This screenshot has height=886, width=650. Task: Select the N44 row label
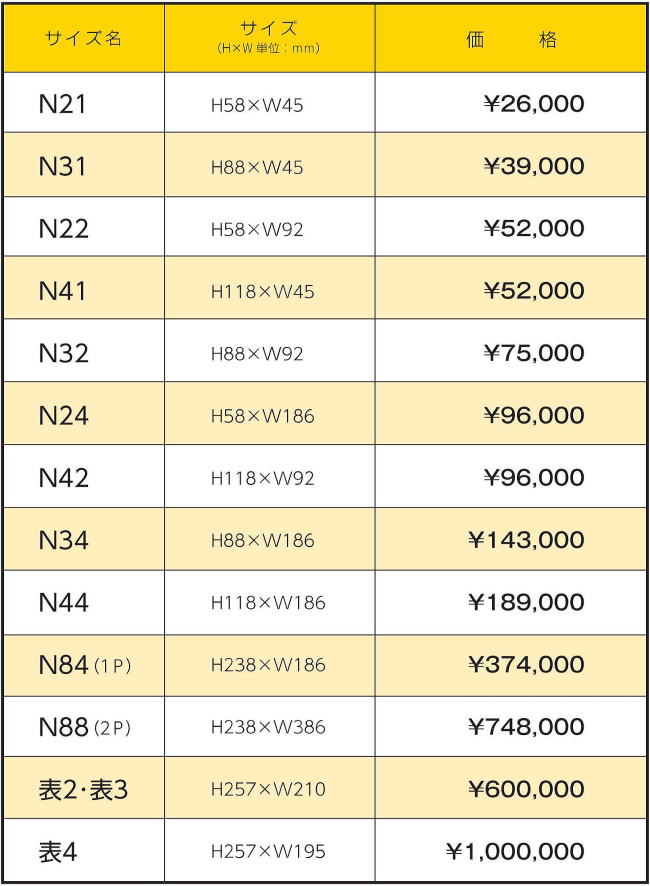63,603
